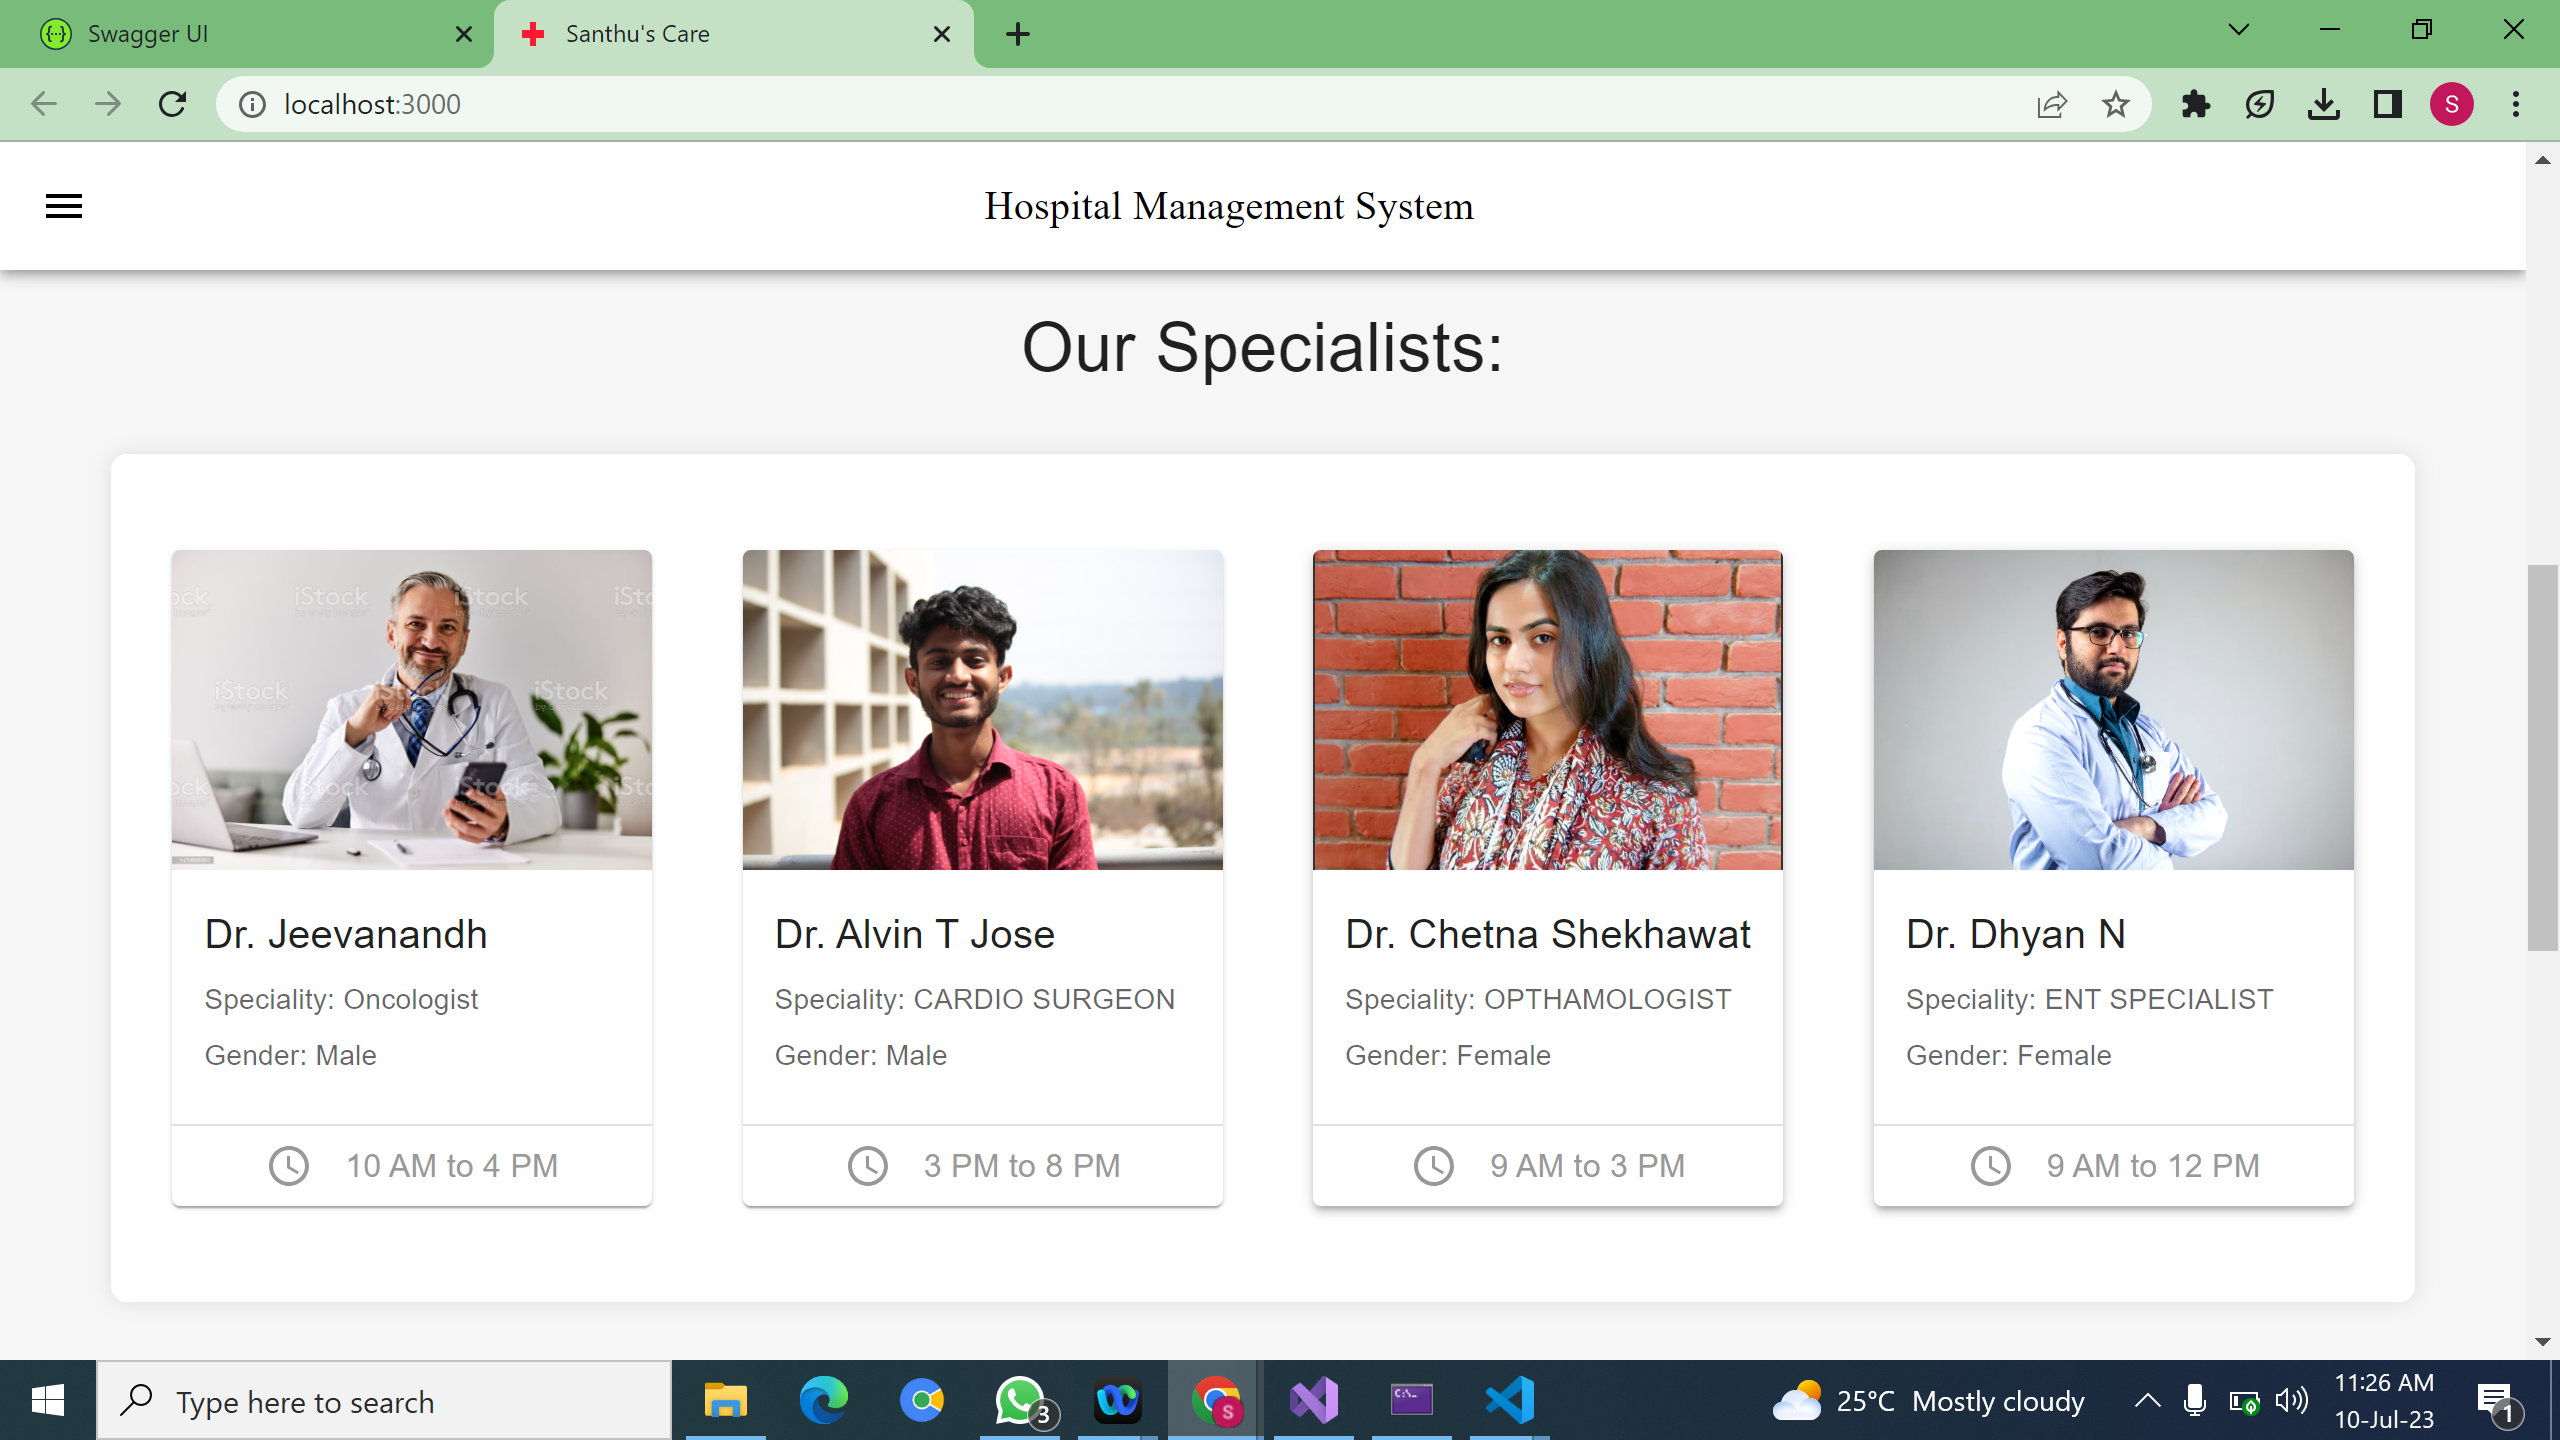Open the weather widget showing 25°C Mostly cloudy

[x=1930, y=1400]
